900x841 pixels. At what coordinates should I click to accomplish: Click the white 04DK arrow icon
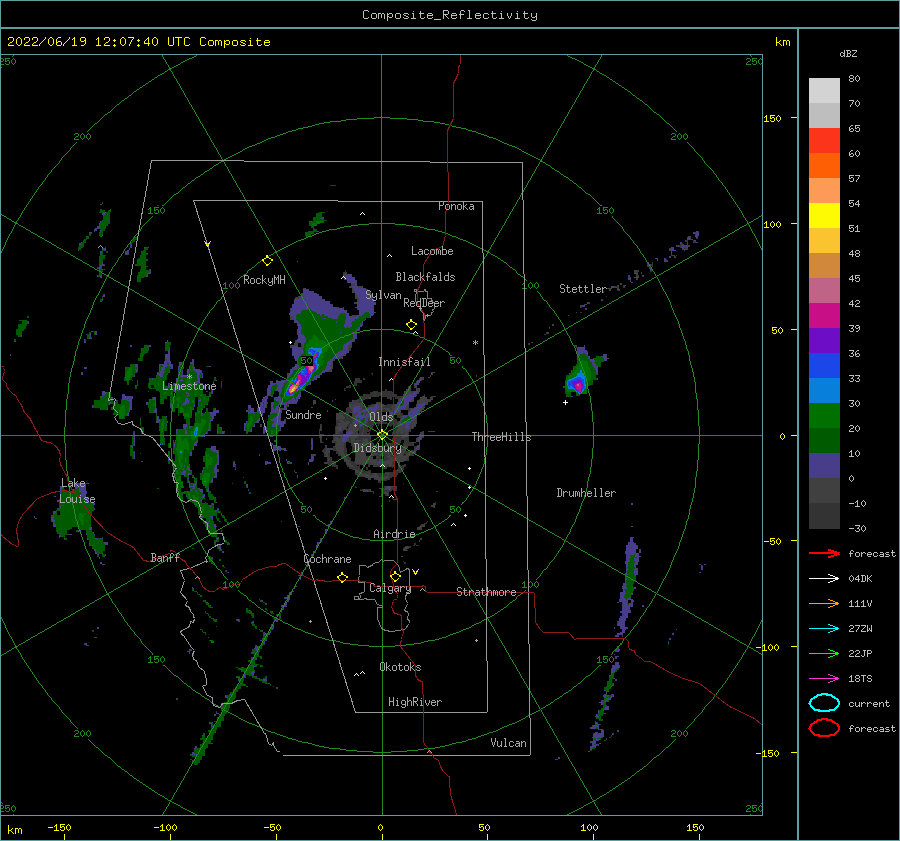[824, 578]
